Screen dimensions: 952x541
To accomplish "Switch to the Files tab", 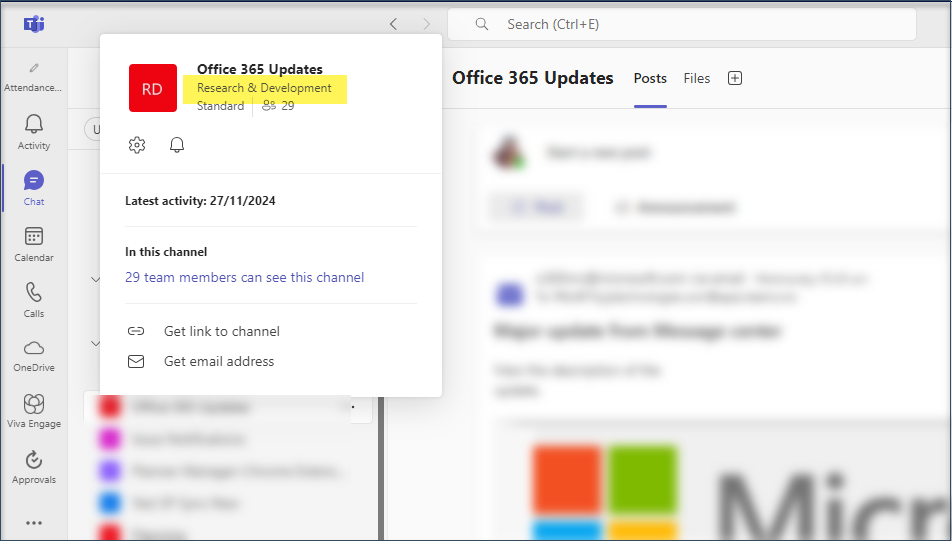I will pos(697,78).
